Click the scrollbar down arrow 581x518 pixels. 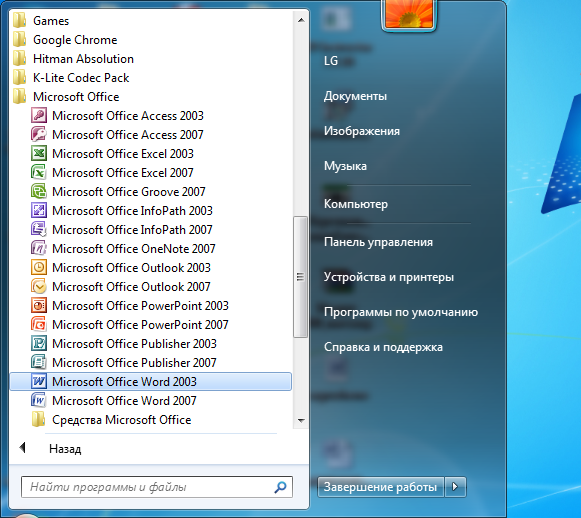301,421
